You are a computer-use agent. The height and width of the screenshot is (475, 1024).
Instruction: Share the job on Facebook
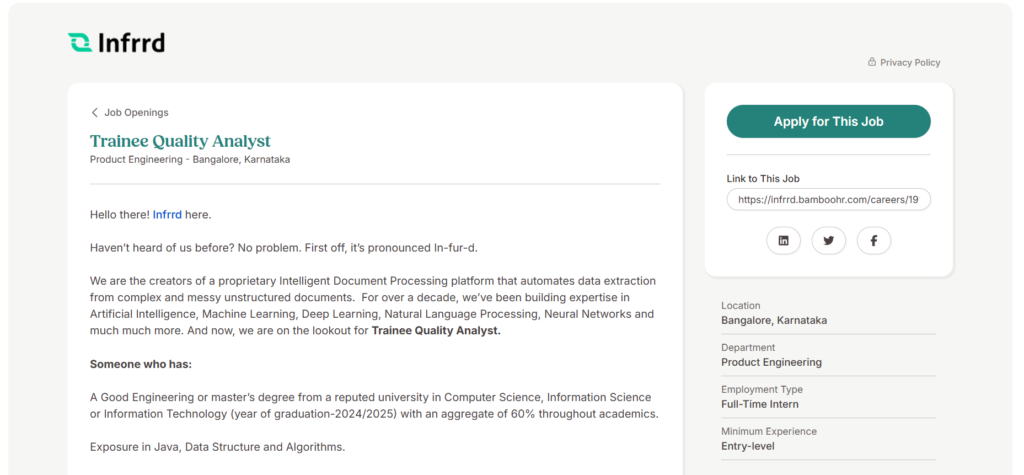pos(873,241)
